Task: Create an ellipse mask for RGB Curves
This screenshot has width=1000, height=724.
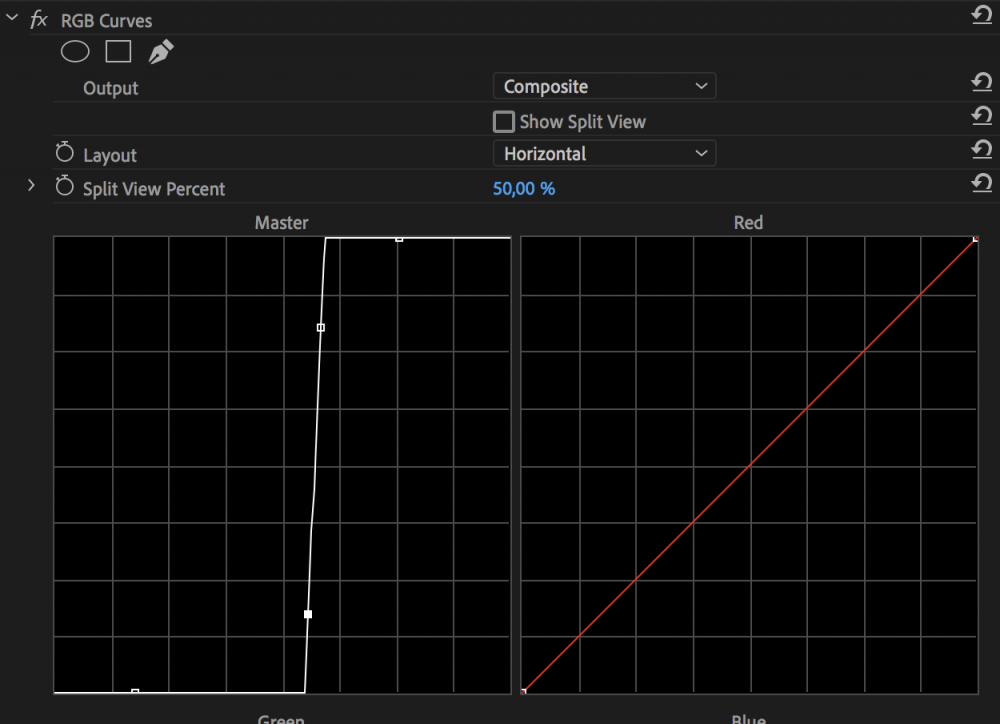Action: point(76,52)
